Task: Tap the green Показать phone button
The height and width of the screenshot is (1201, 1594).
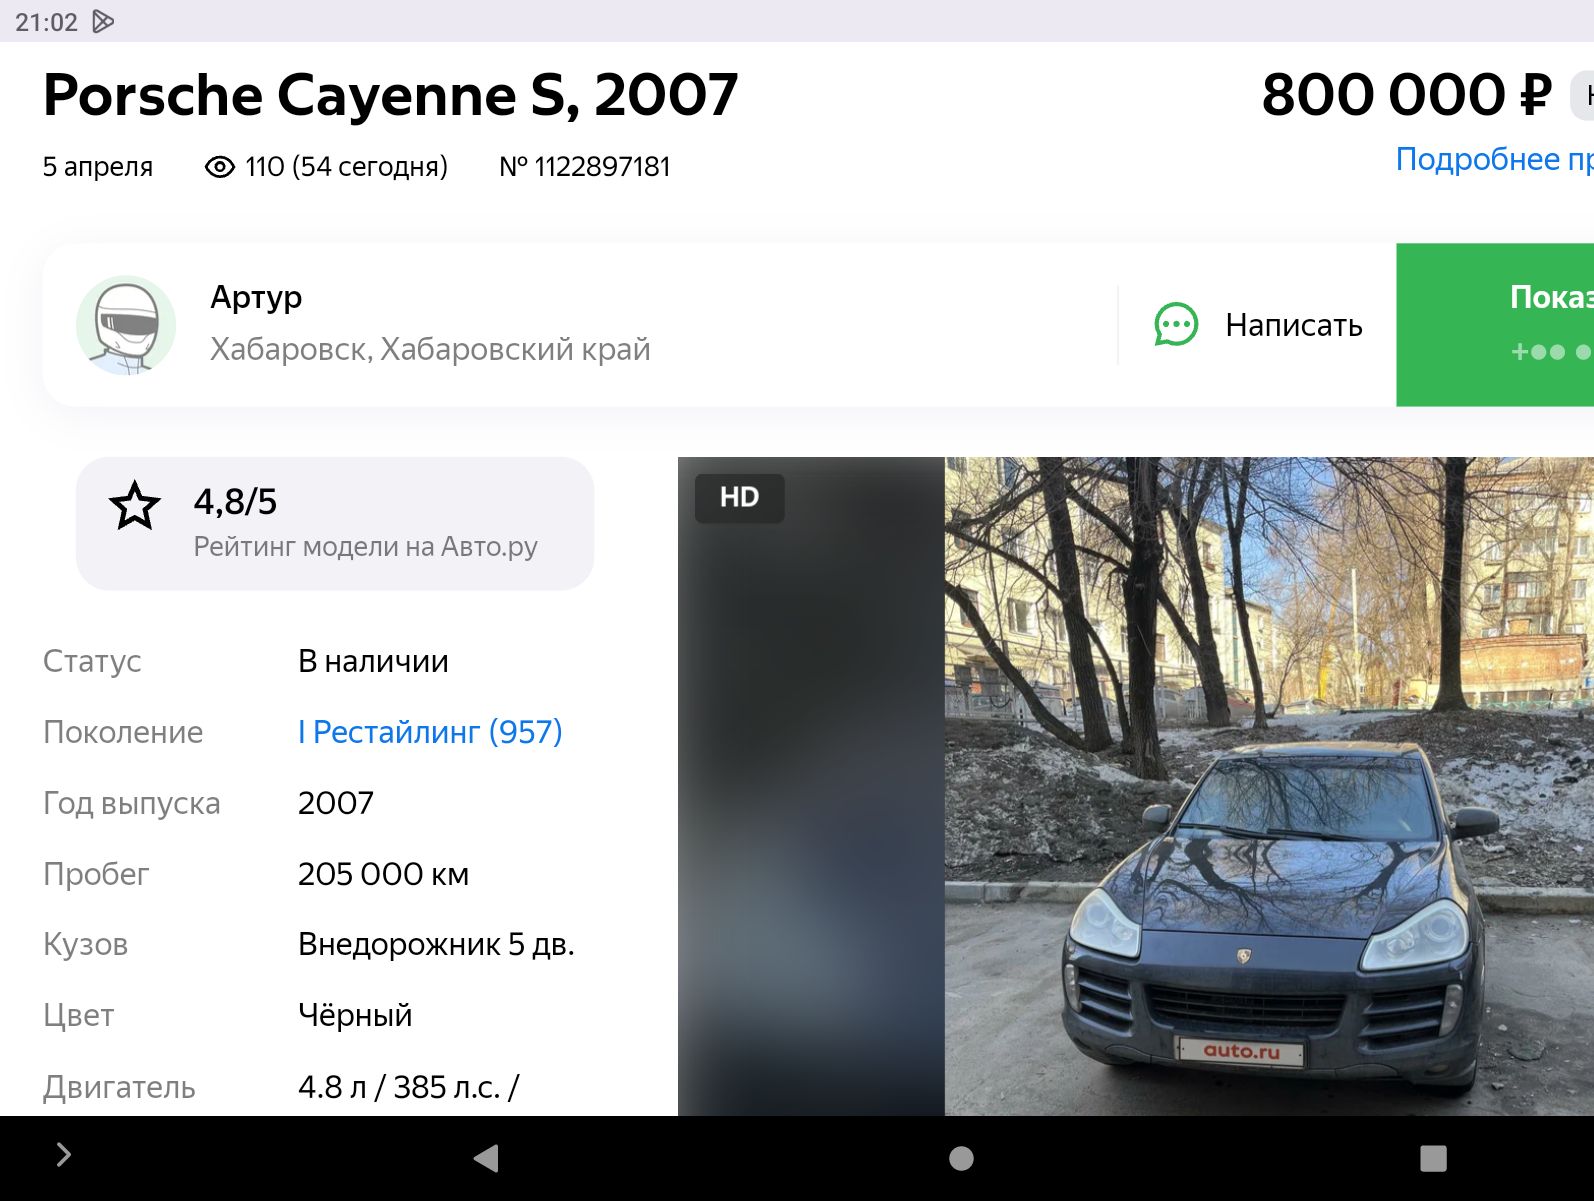Action: point(1495,325)
